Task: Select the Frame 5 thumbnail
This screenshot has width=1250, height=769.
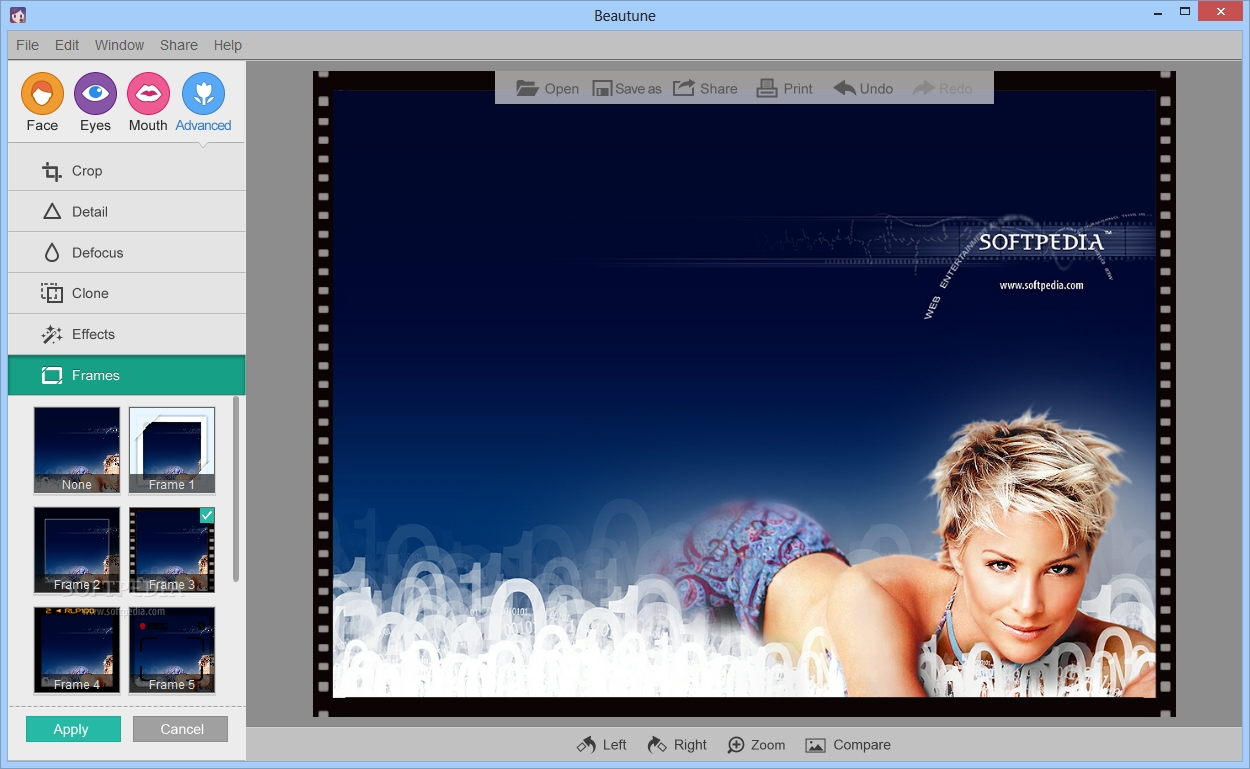Action: 172,650
